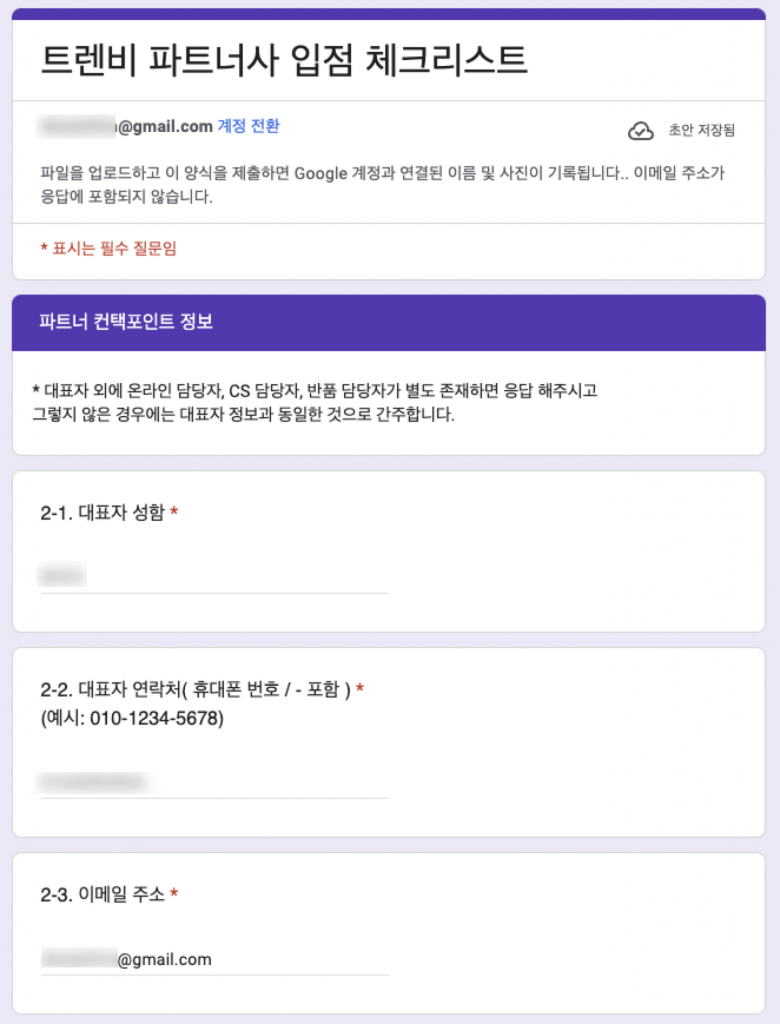Click the red asterisk beside 이메일 주소
This screenshot has height=1024, width=780.
tap(174, 895)
